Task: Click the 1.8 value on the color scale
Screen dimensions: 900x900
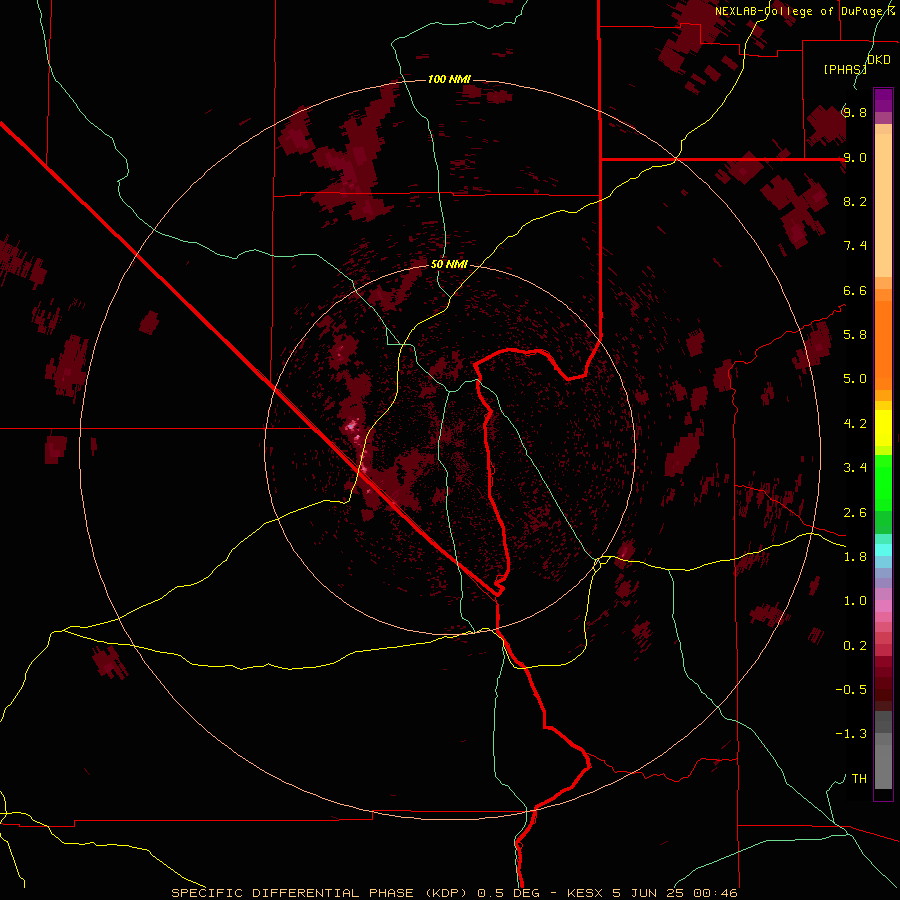Action: (x=855, y=557)
